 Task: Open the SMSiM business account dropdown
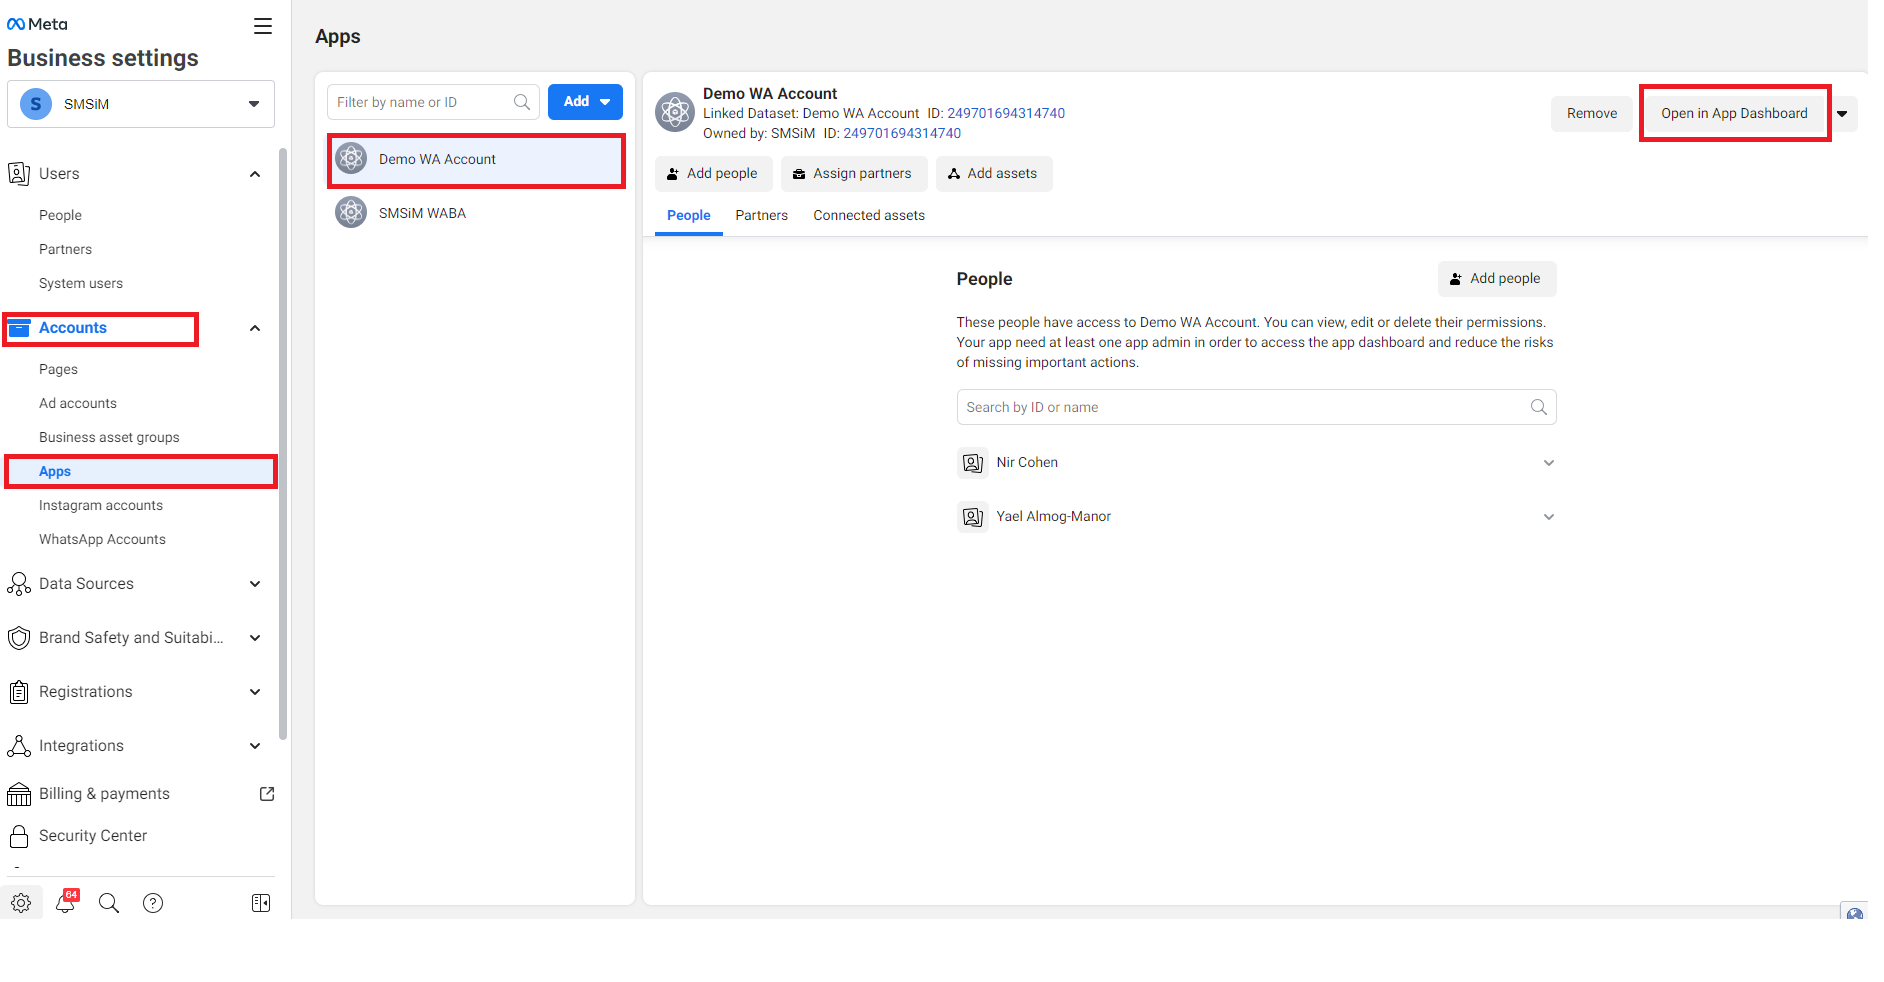coord(141,104)
